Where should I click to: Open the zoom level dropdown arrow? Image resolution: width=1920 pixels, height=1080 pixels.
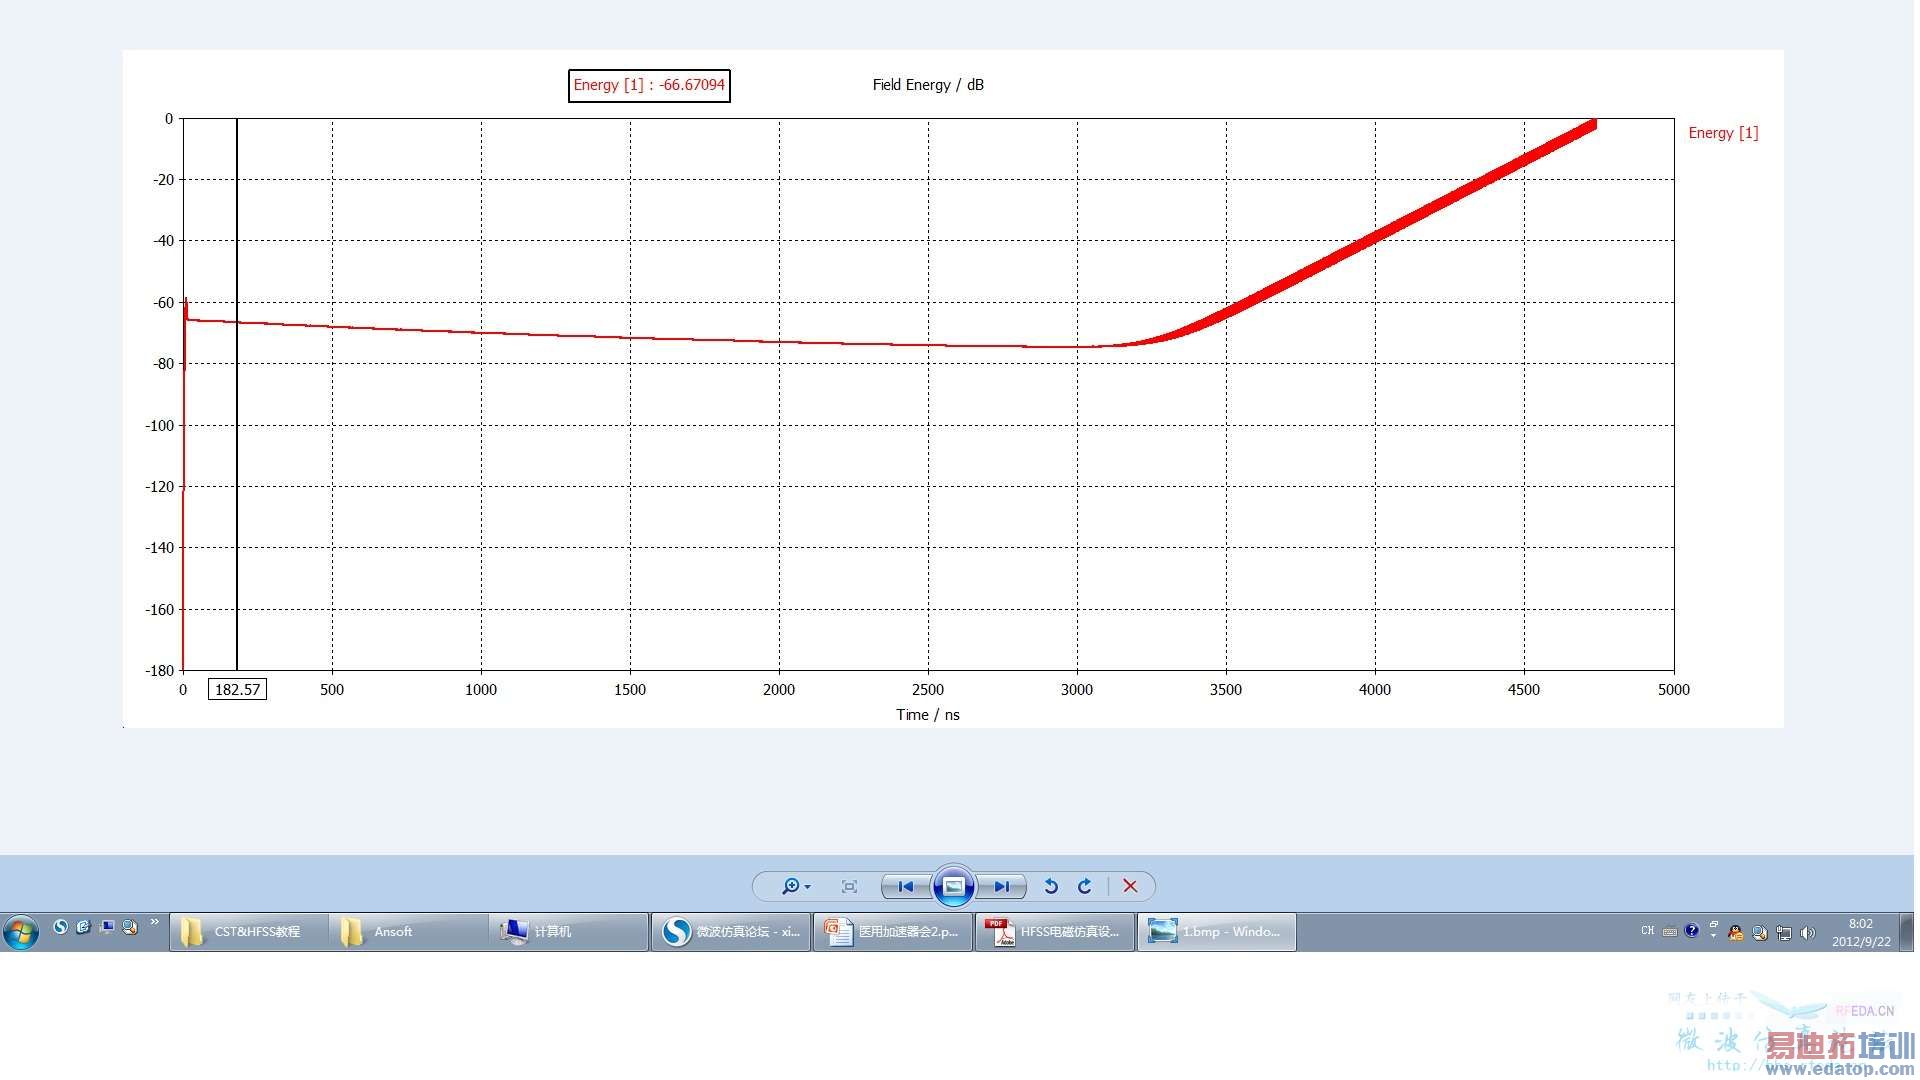[808, 888]
